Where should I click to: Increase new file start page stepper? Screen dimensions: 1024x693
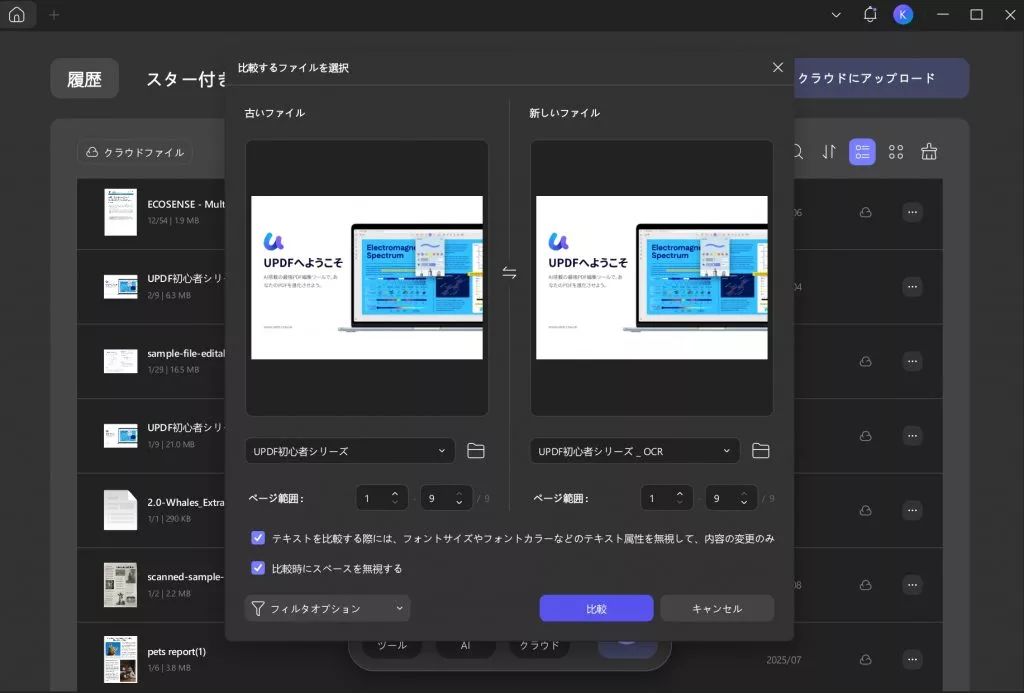click(680, 493)
